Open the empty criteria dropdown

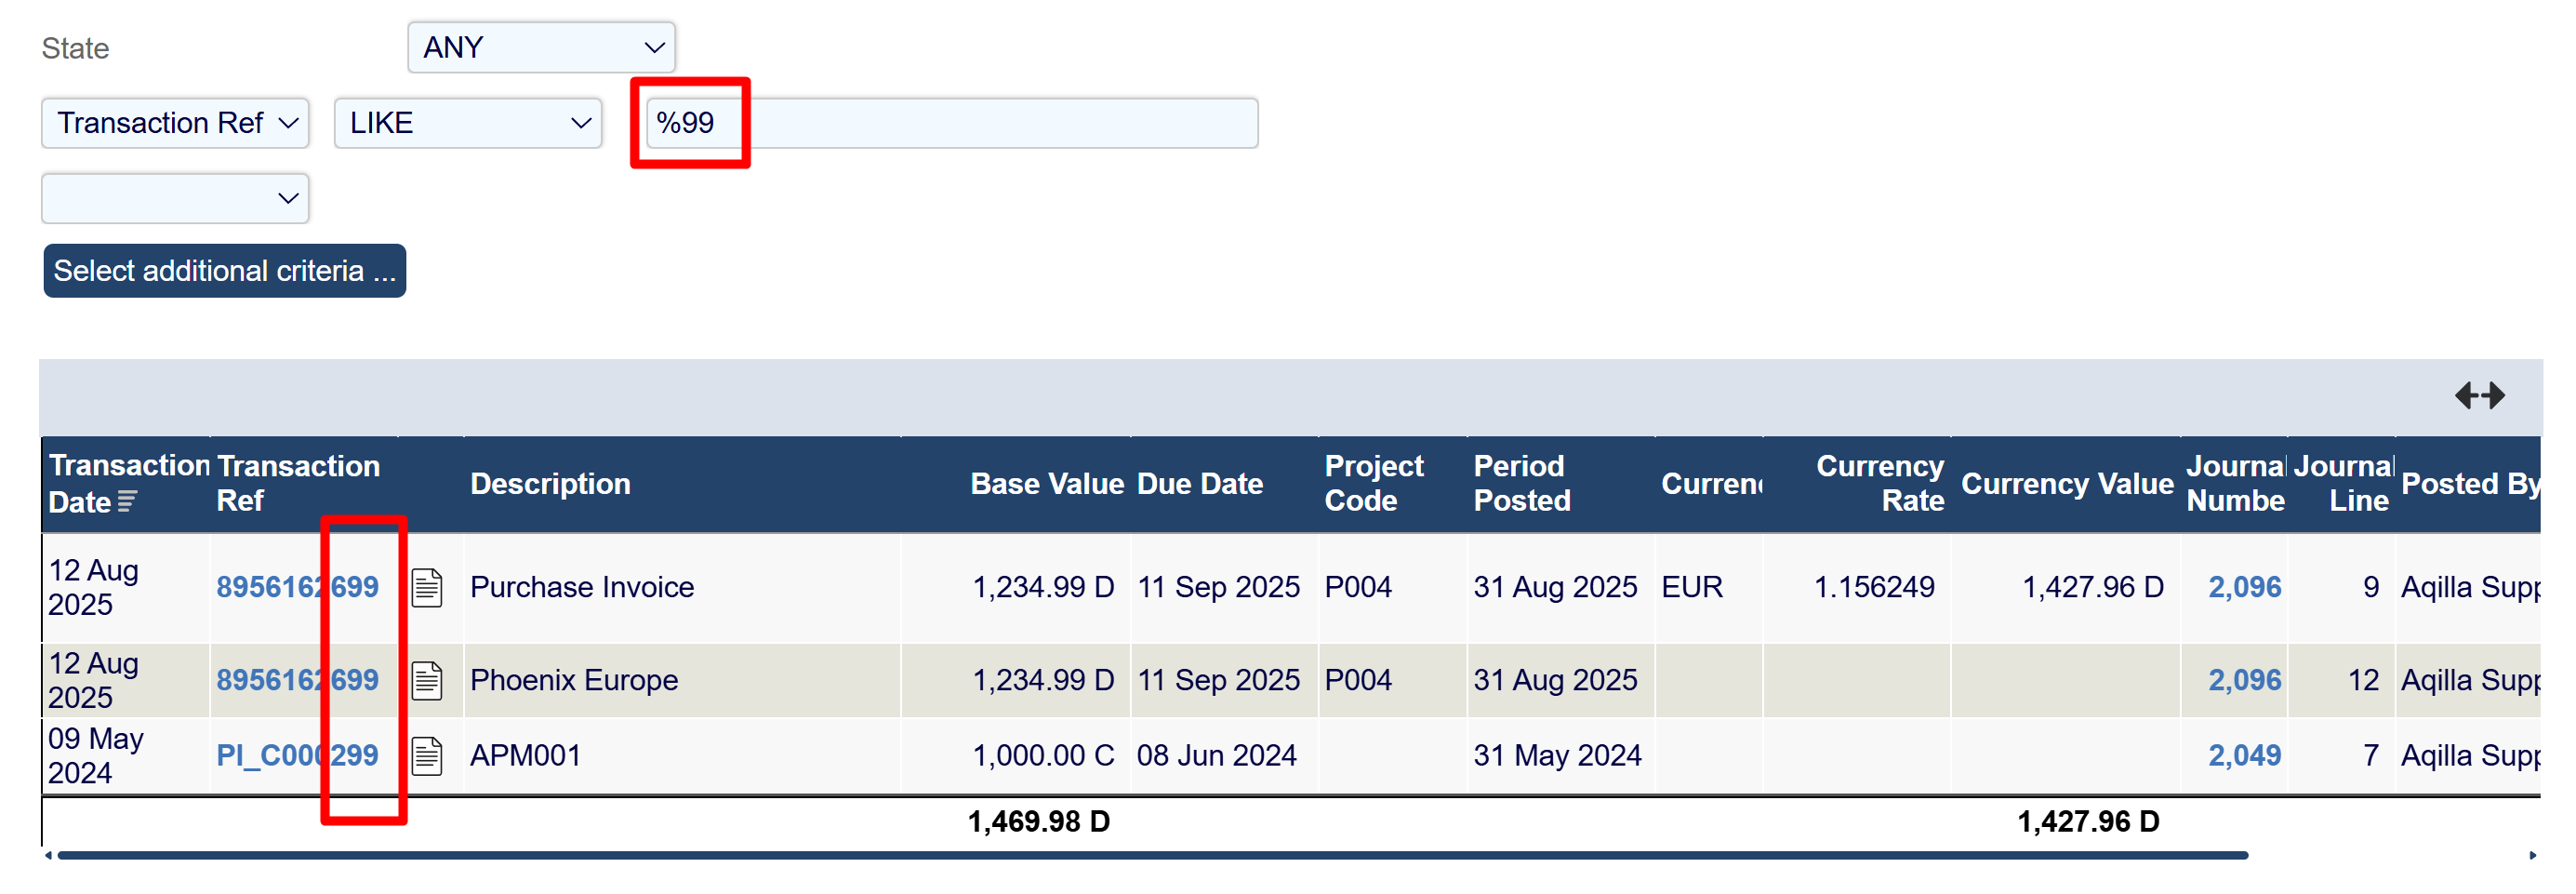(175, 198)
